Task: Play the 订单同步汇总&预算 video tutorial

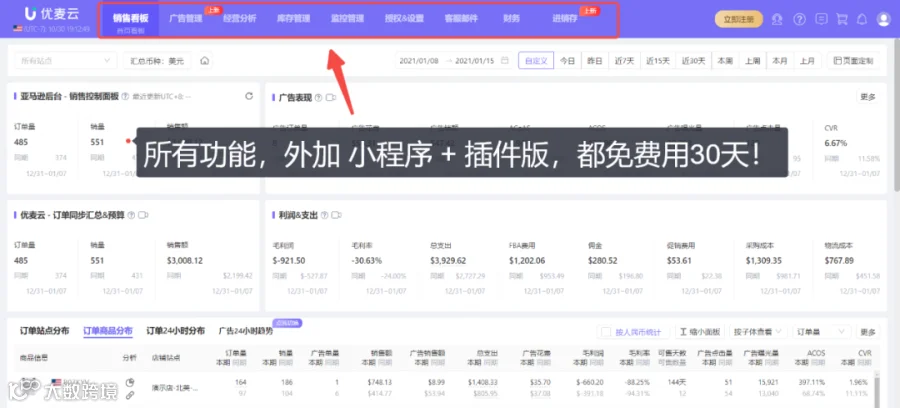Action: pos(143,215)
